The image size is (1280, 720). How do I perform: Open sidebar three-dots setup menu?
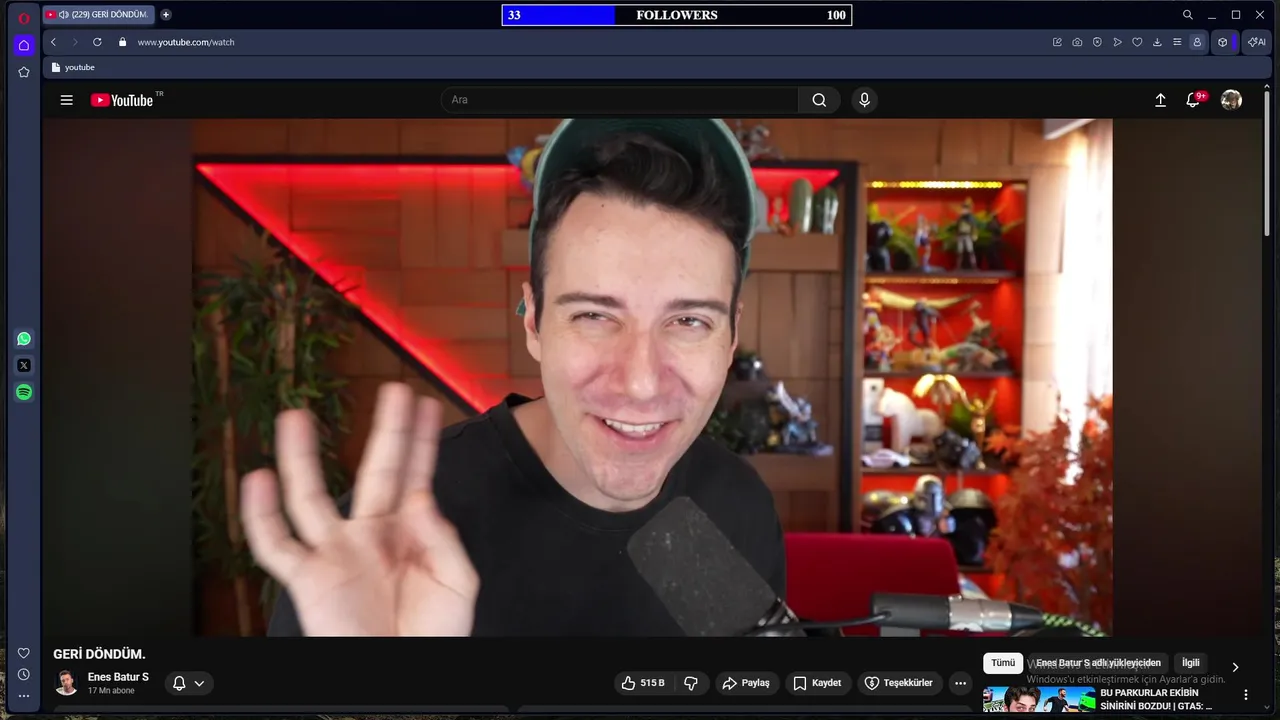(x=24, y=696)
